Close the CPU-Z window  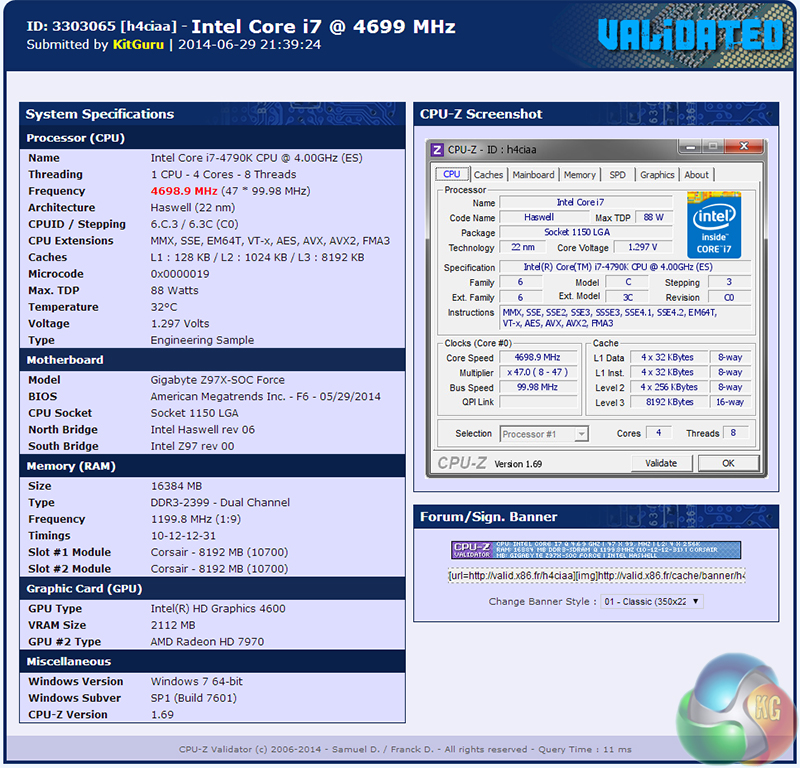click(744, 147)
